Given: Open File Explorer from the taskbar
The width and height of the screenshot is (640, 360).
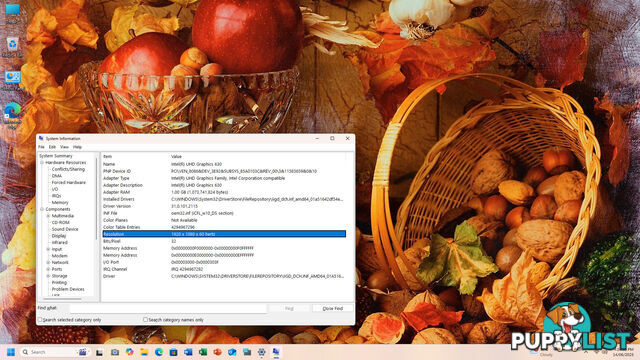Looking at the screenshot, I should click(144, 352).
